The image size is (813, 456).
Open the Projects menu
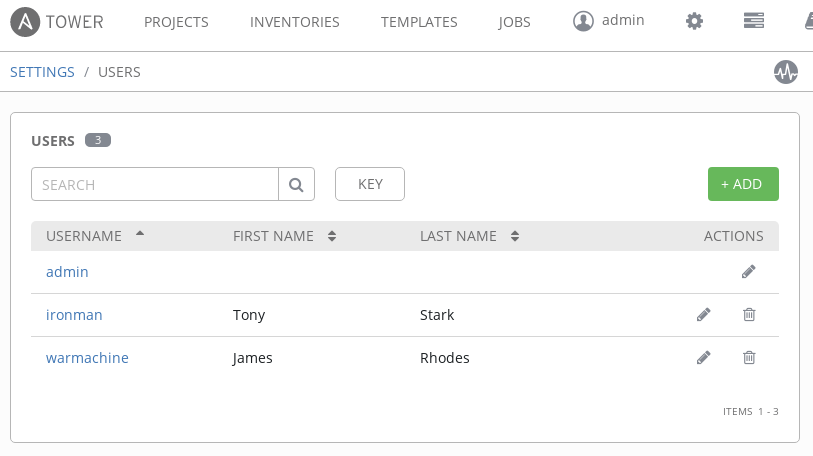coord(176,21)
